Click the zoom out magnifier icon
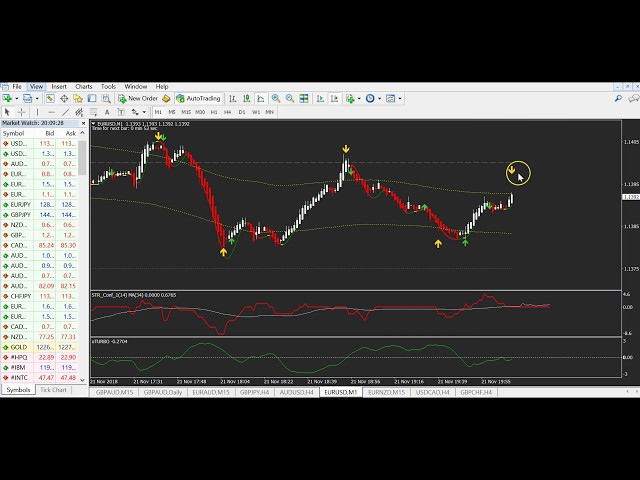This screenshot has width=640, height=480. [x=289, y=99]
